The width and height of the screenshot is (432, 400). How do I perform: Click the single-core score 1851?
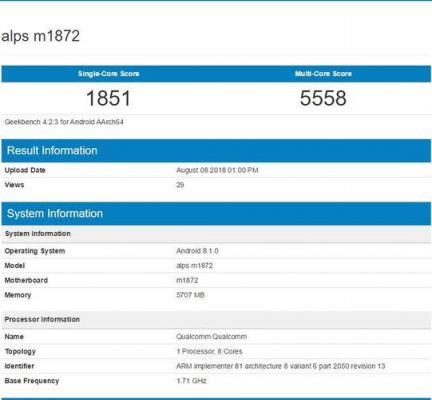coord(108,98)
